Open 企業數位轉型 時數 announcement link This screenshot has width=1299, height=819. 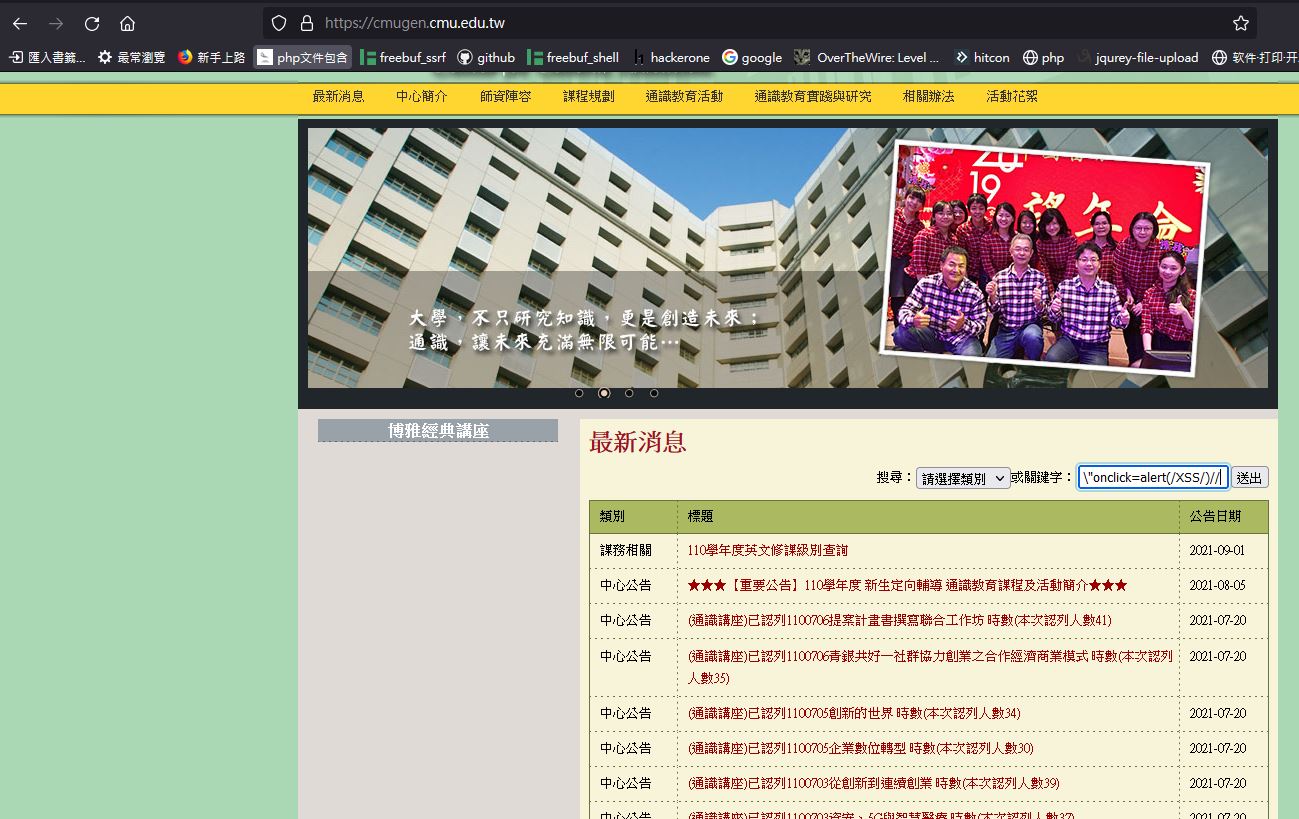pyautogui.click(x=861, y=748)
